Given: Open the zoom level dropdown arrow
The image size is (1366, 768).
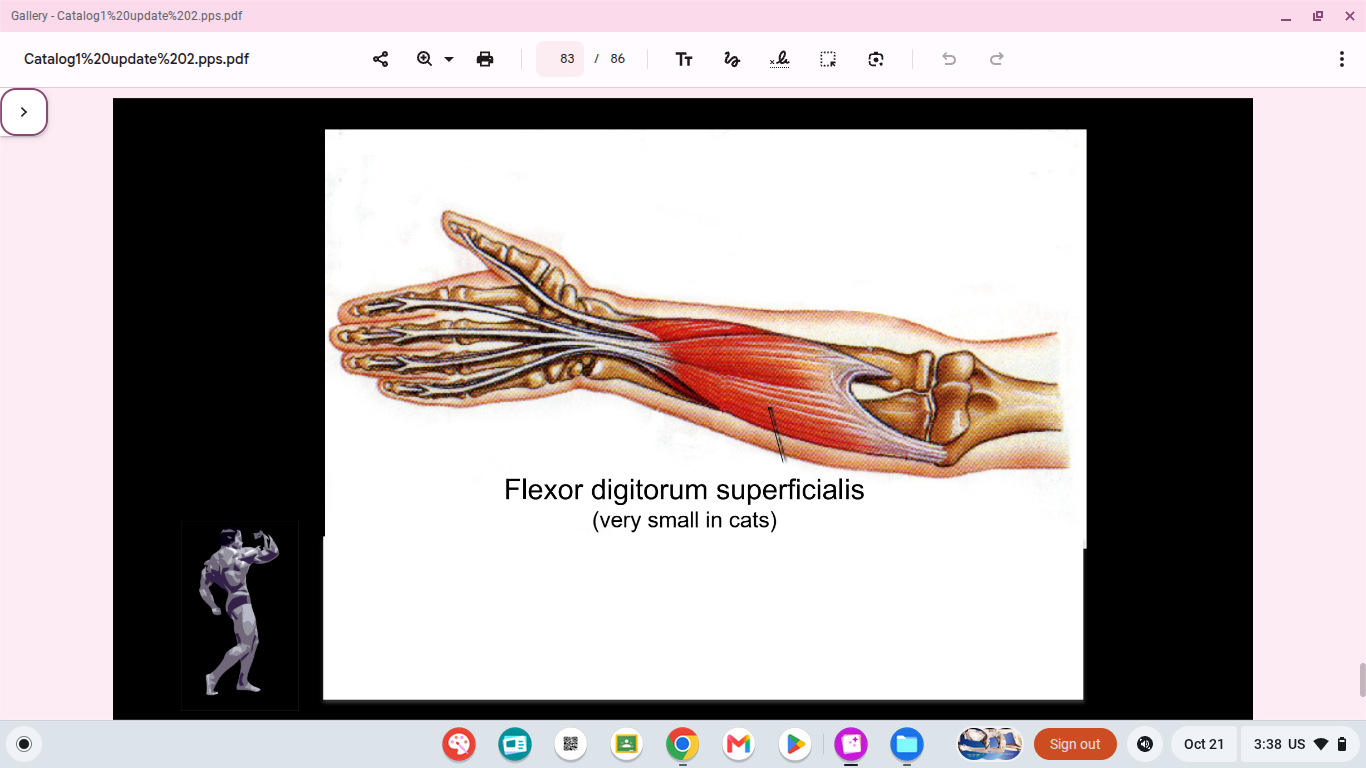Looking at the screenshot, I should tap(449, 59).
